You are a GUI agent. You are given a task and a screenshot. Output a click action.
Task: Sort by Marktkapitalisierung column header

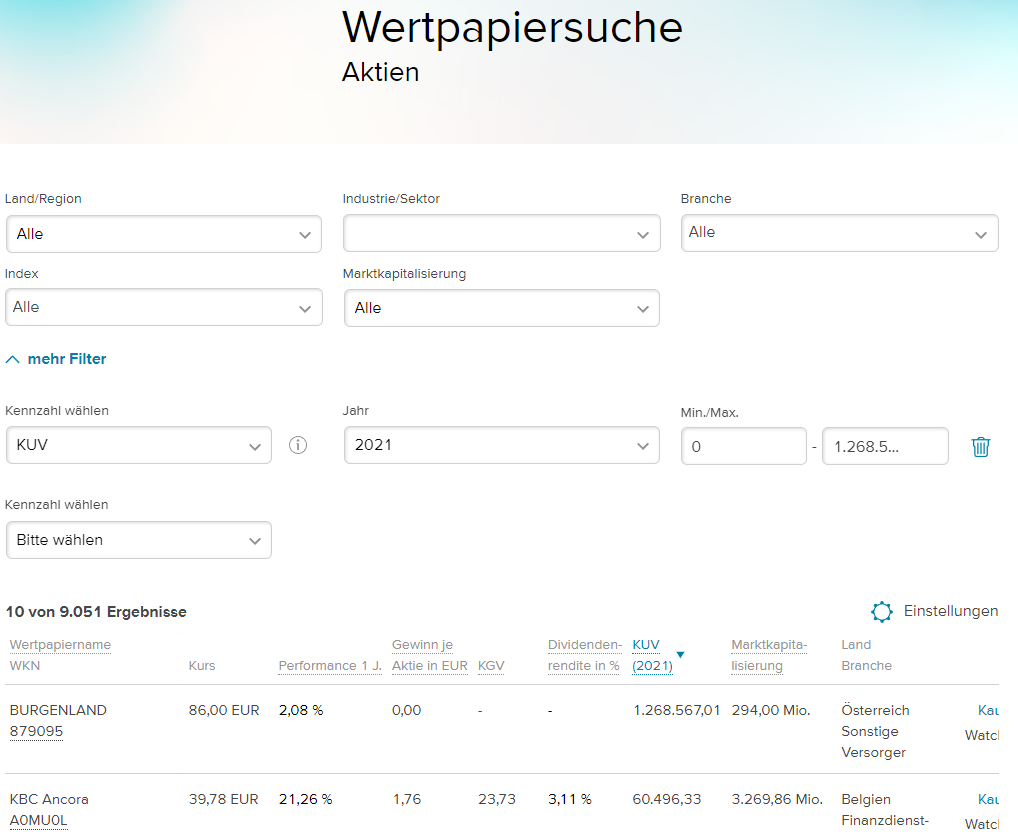pos(769,656)
